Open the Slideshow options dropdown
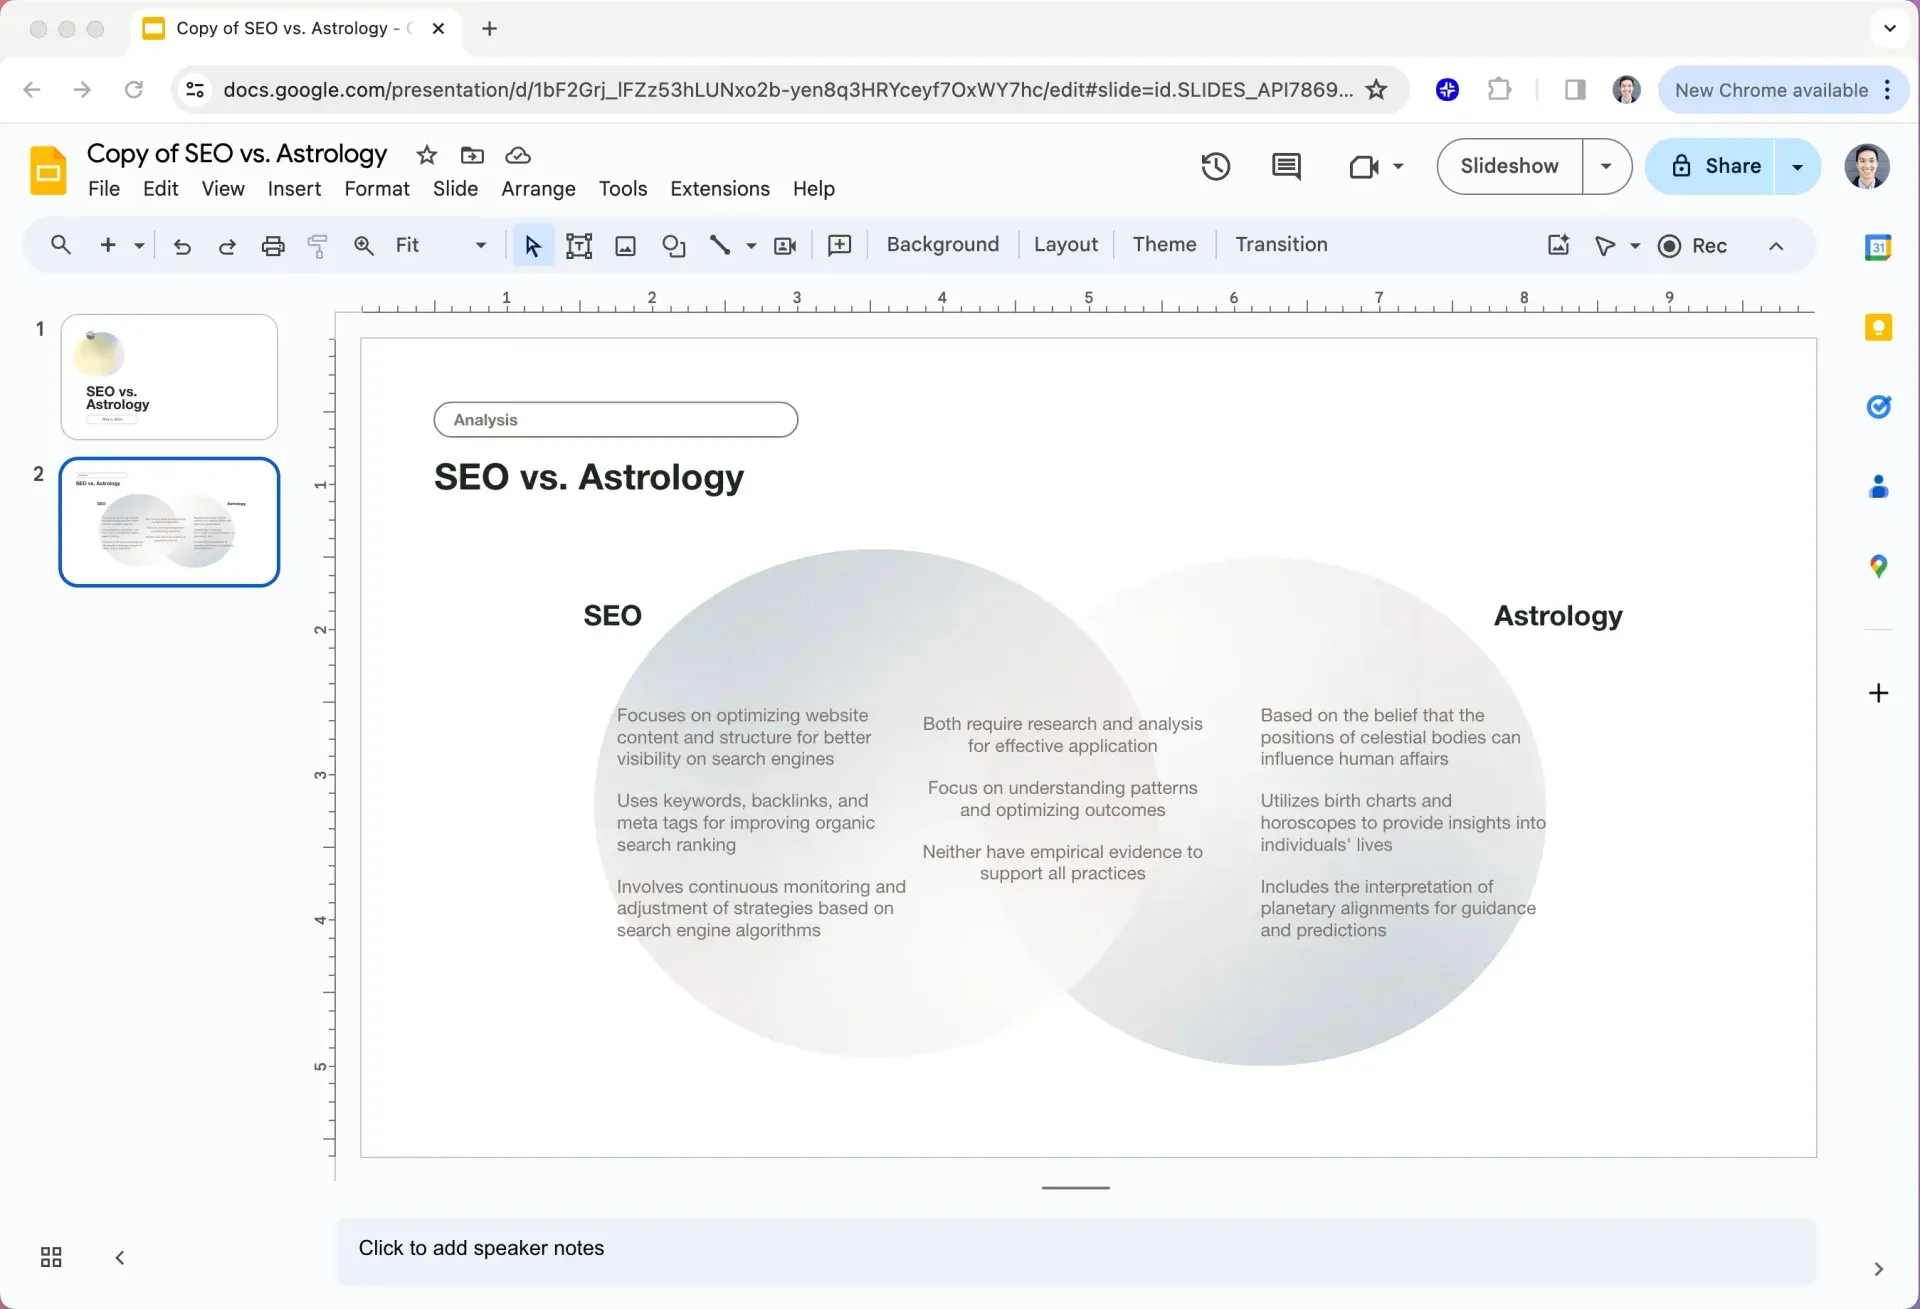 1606,166
